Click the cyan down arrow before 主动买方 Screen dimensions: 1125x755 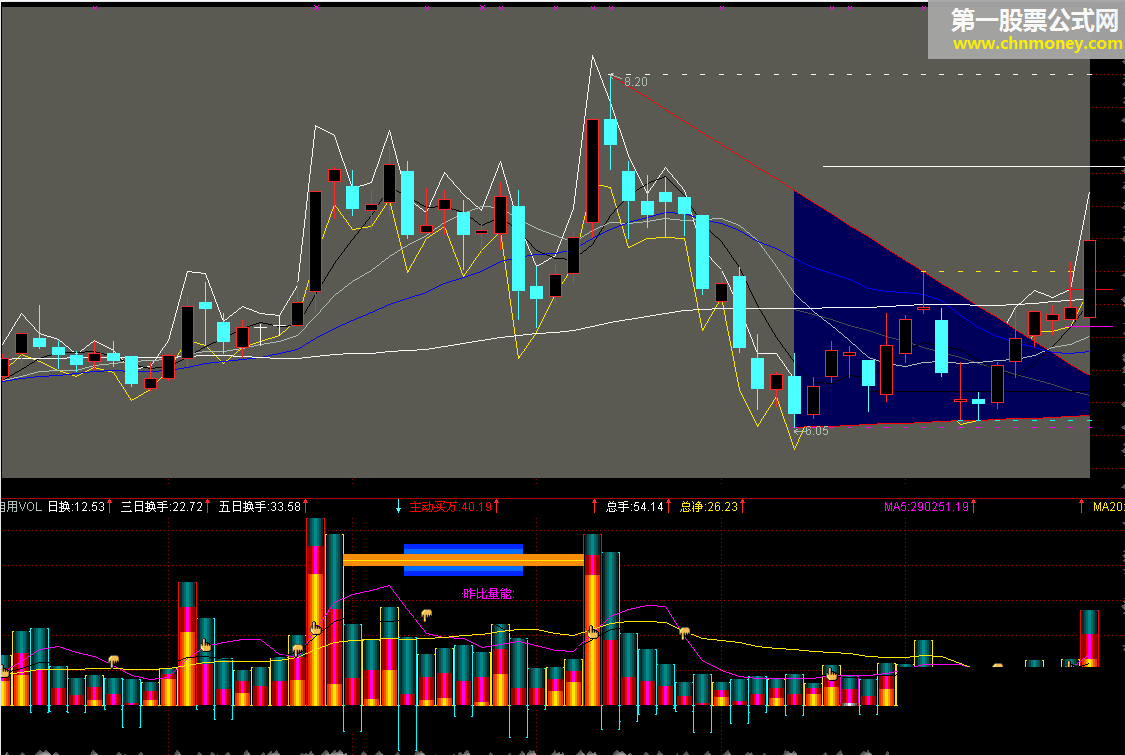click(x=398, y=507)
